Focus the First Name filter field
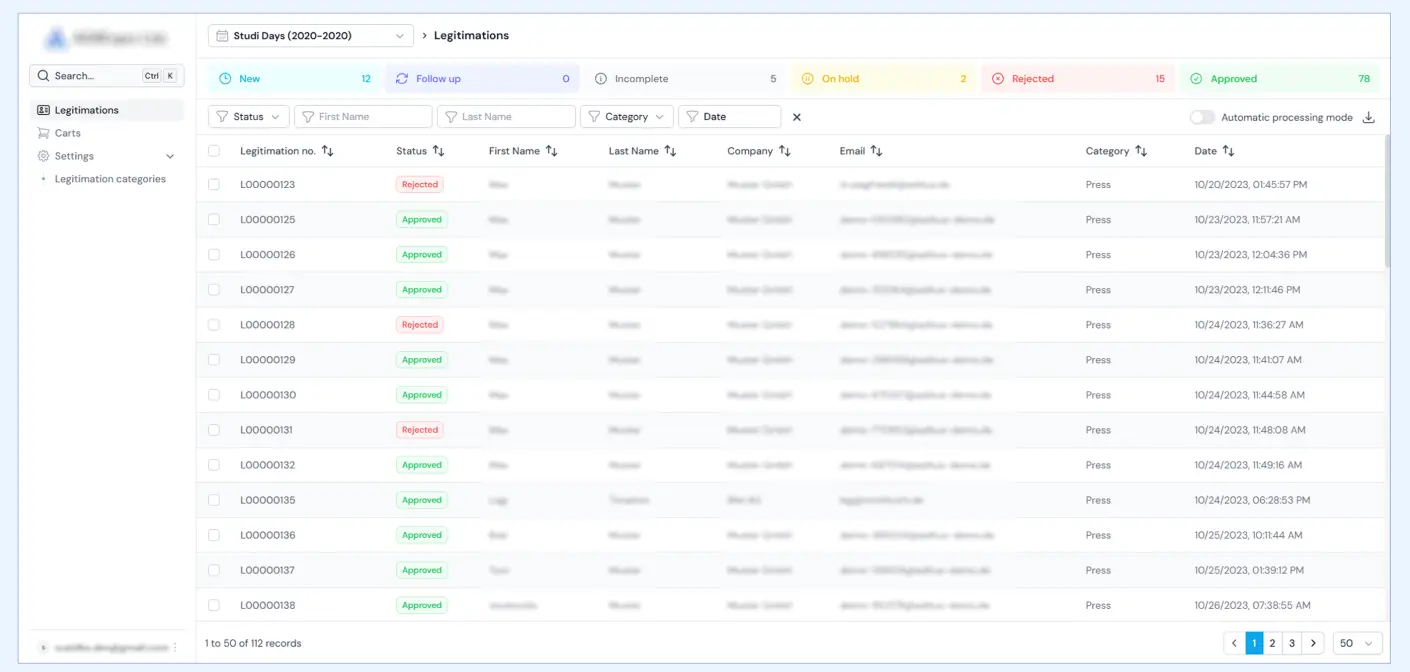 click(x=363, y=117)
